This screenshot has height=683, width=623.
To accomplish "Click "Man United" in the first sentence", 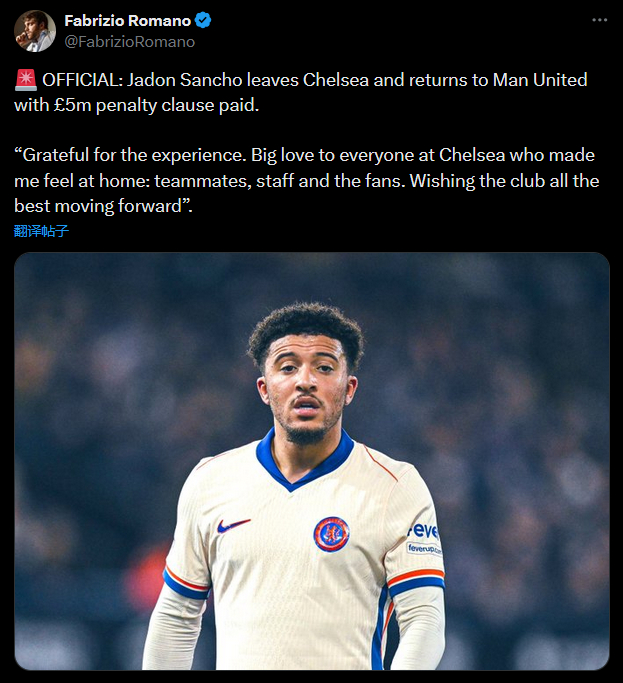I will [540, 80].
